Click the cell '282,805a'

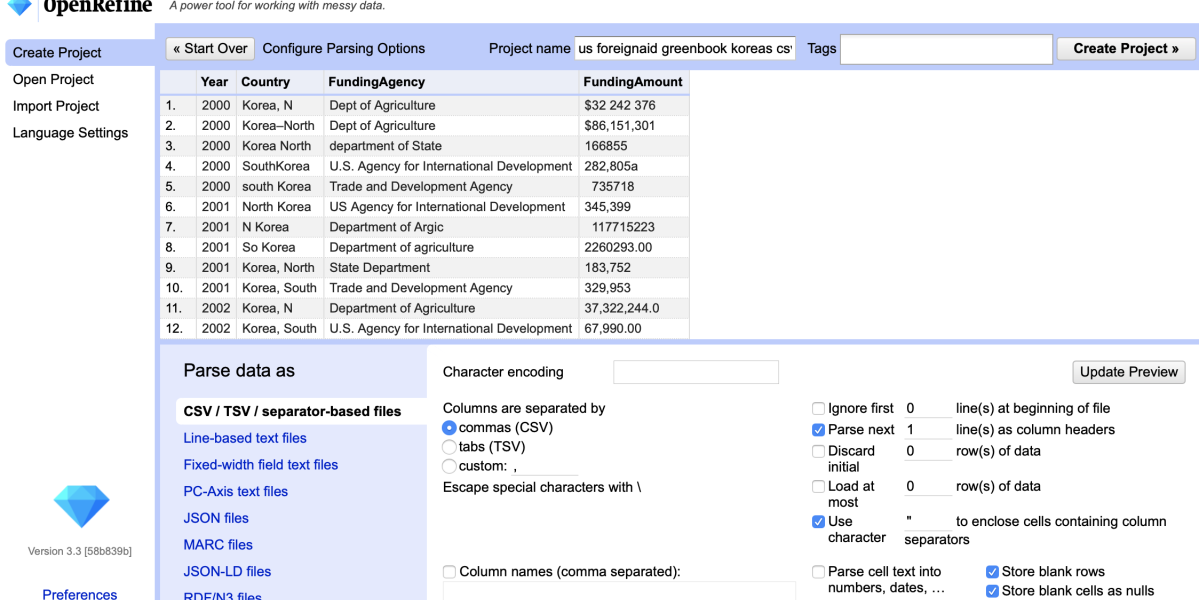coord(633,166)
